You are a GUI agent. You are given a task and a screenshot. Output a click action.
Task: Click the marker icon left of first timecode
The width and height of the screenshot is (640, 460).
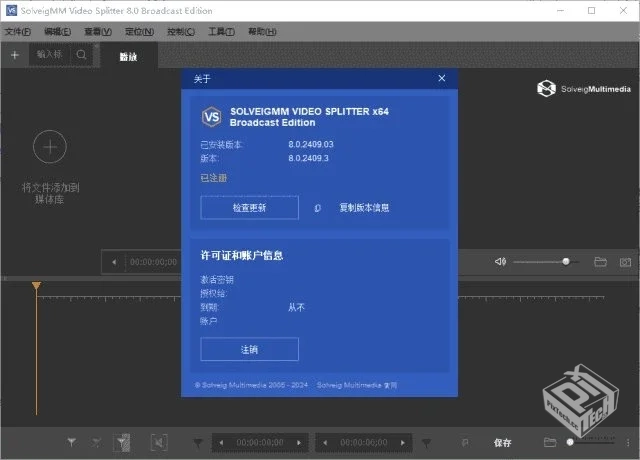(198, 443)
